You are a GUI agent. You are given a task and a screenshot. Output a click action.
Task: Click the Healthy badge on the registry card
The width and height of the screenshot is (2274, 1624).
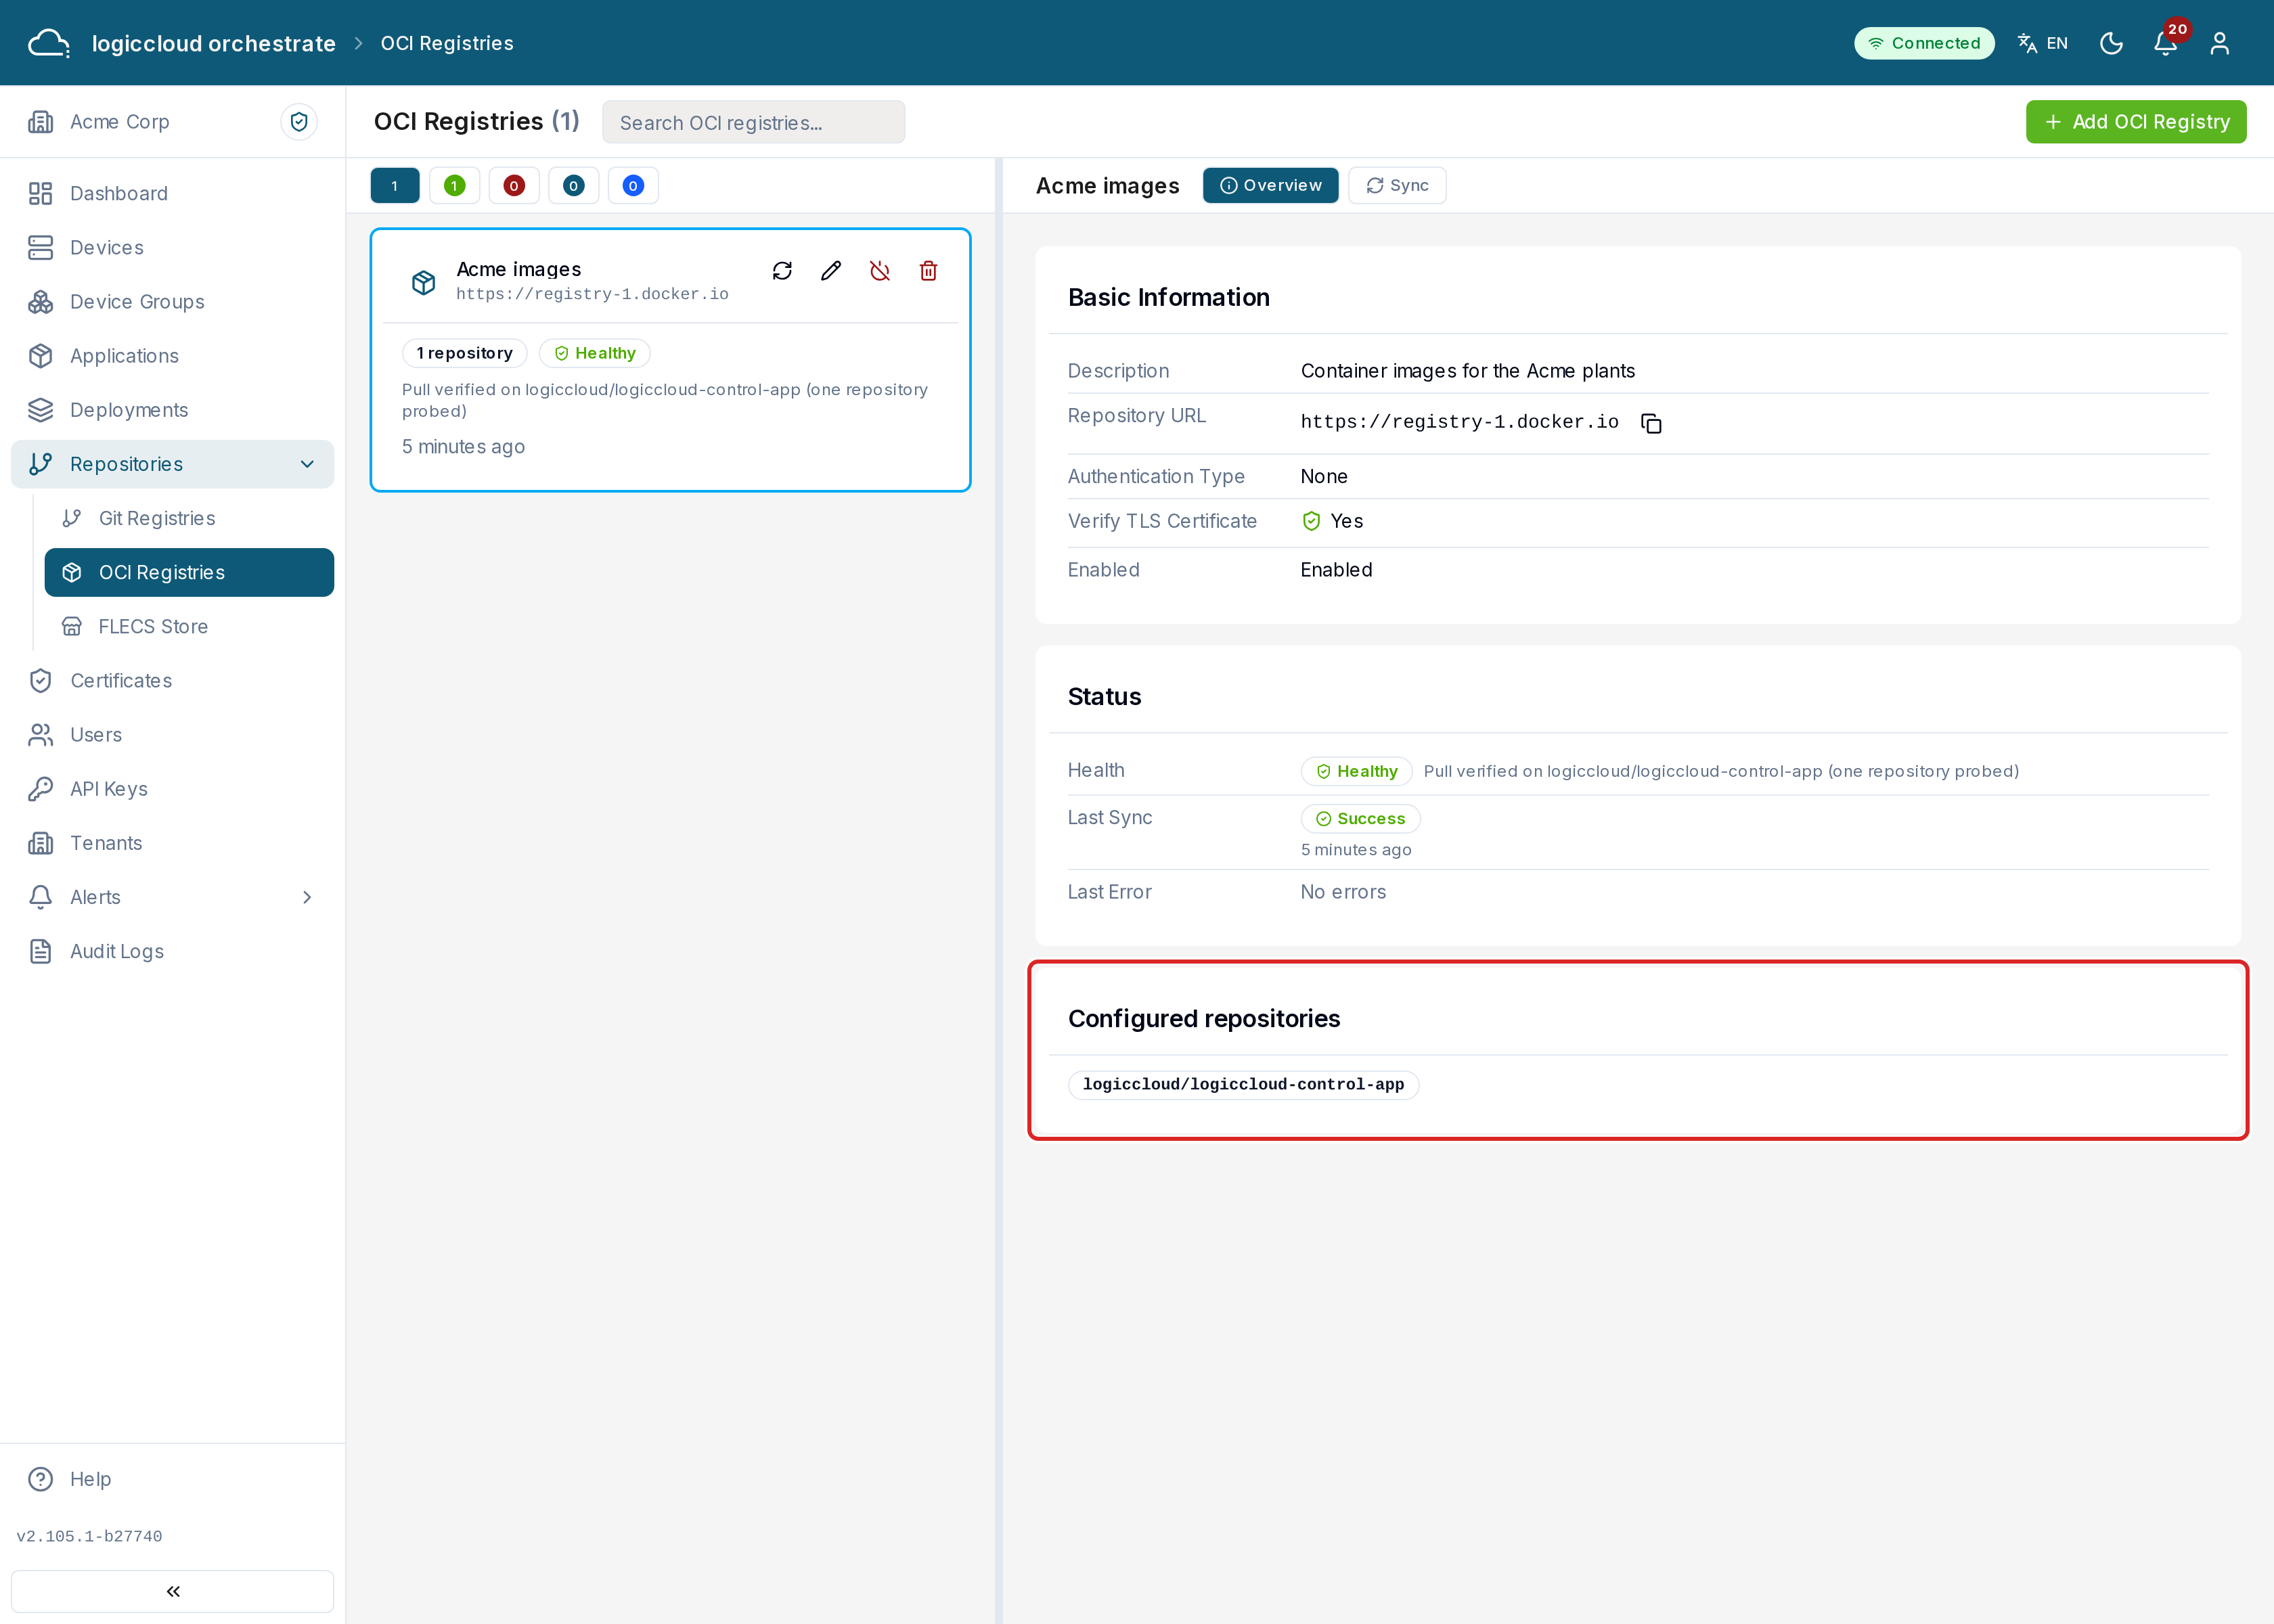(595, 353)
